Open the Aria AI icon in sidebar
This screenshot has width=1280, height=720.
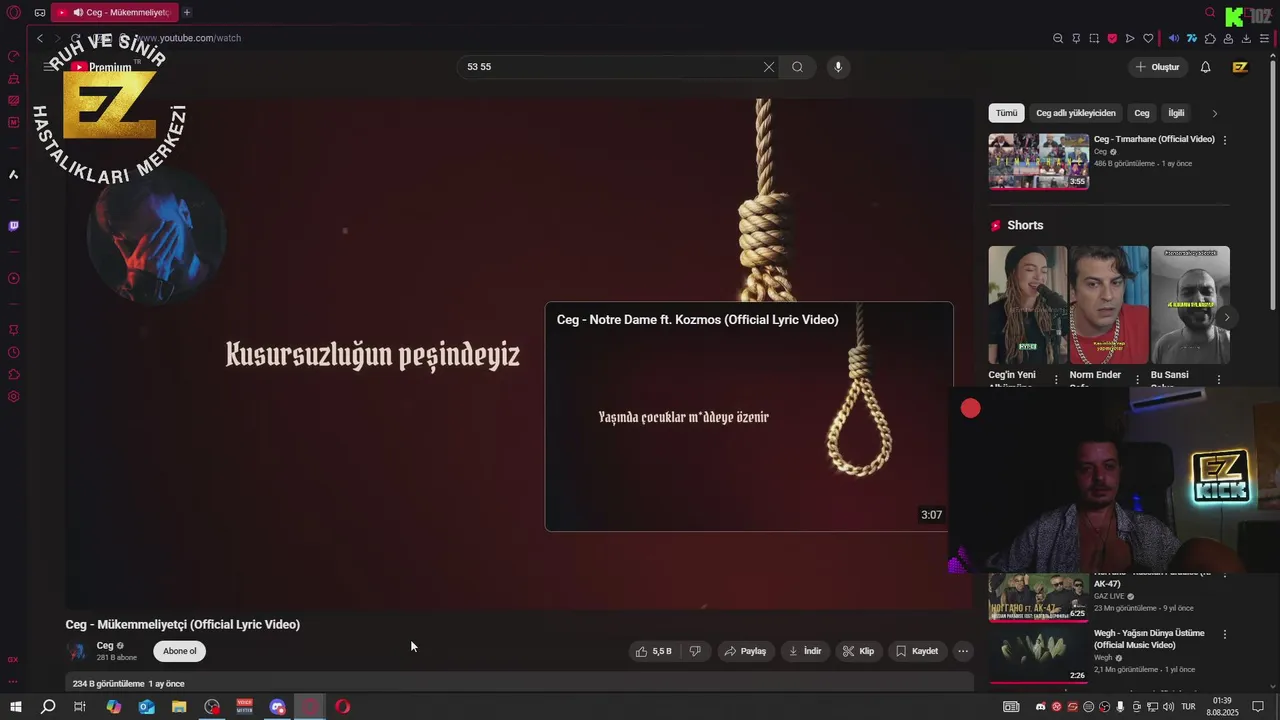[13, 175]
